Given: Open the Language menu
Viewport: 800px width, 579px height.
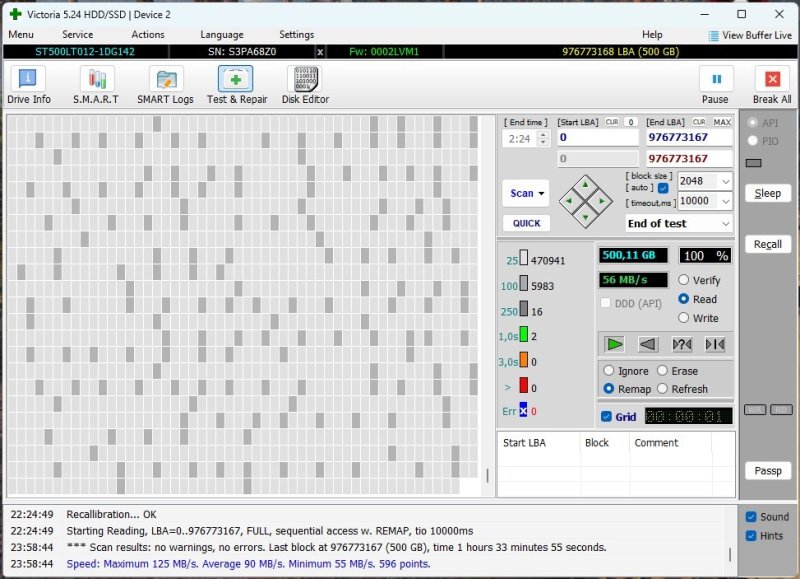Looking at the screenshot, I should pyautogui.click(x=221, y=35).
